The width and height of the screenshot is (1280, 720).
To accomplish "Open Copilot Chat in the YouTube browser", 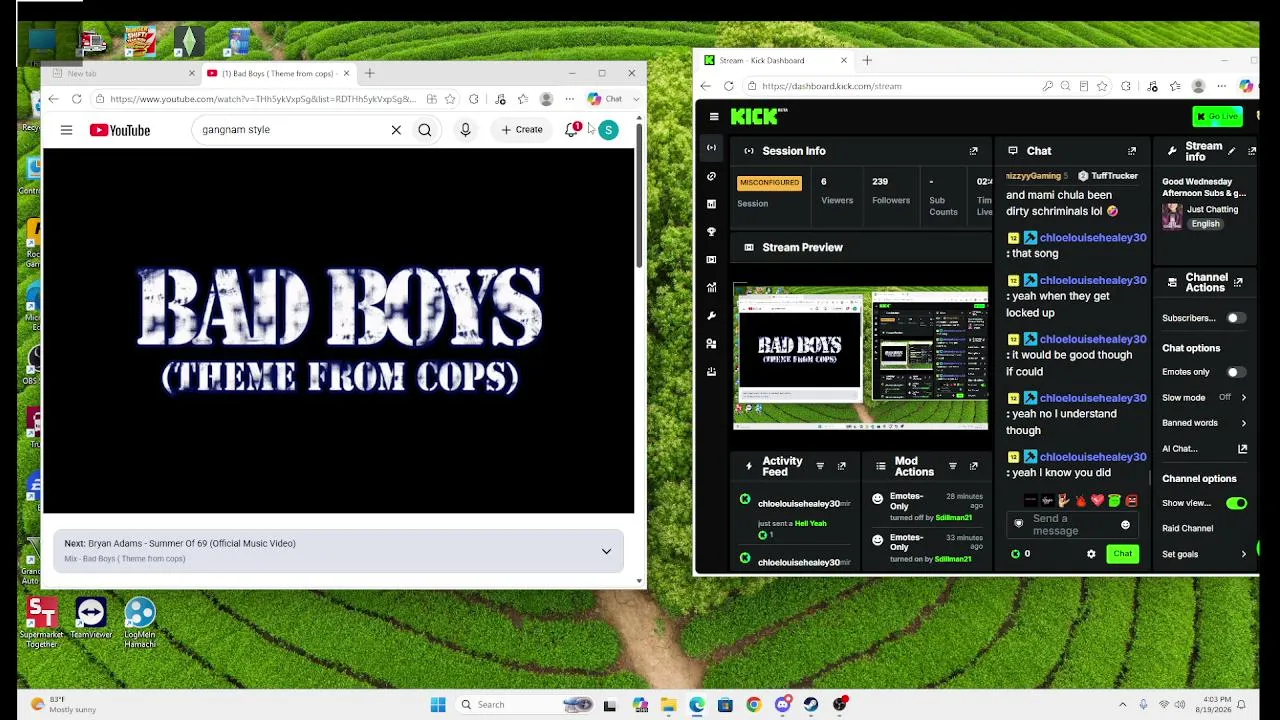I will click(x=605, y=99).
